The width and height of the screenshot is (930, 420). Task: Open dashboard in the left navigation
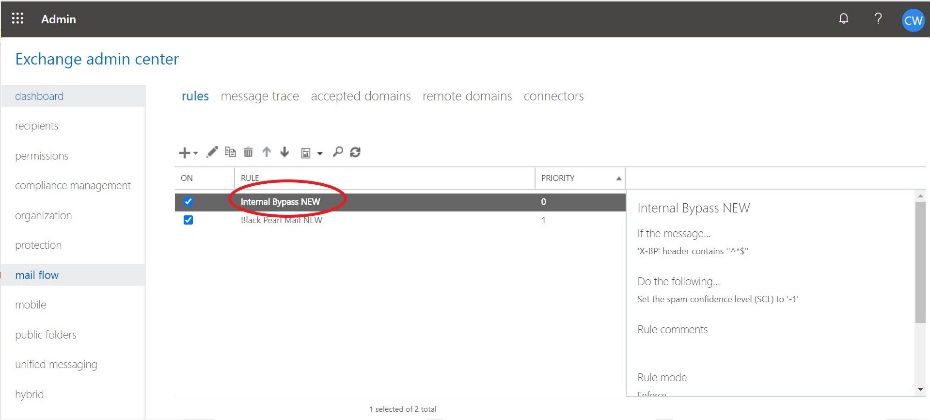[x=73, y=96]
